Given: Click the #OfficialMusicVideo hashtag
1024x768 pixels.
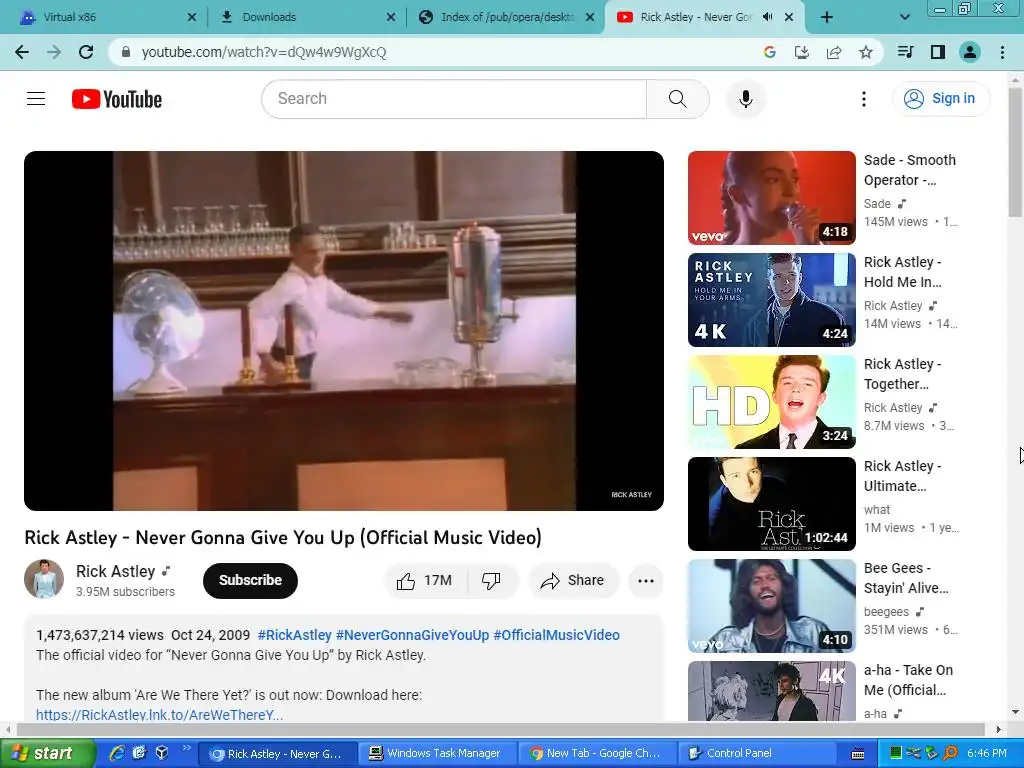Looking at the screenshot, I should pos(556,635).
